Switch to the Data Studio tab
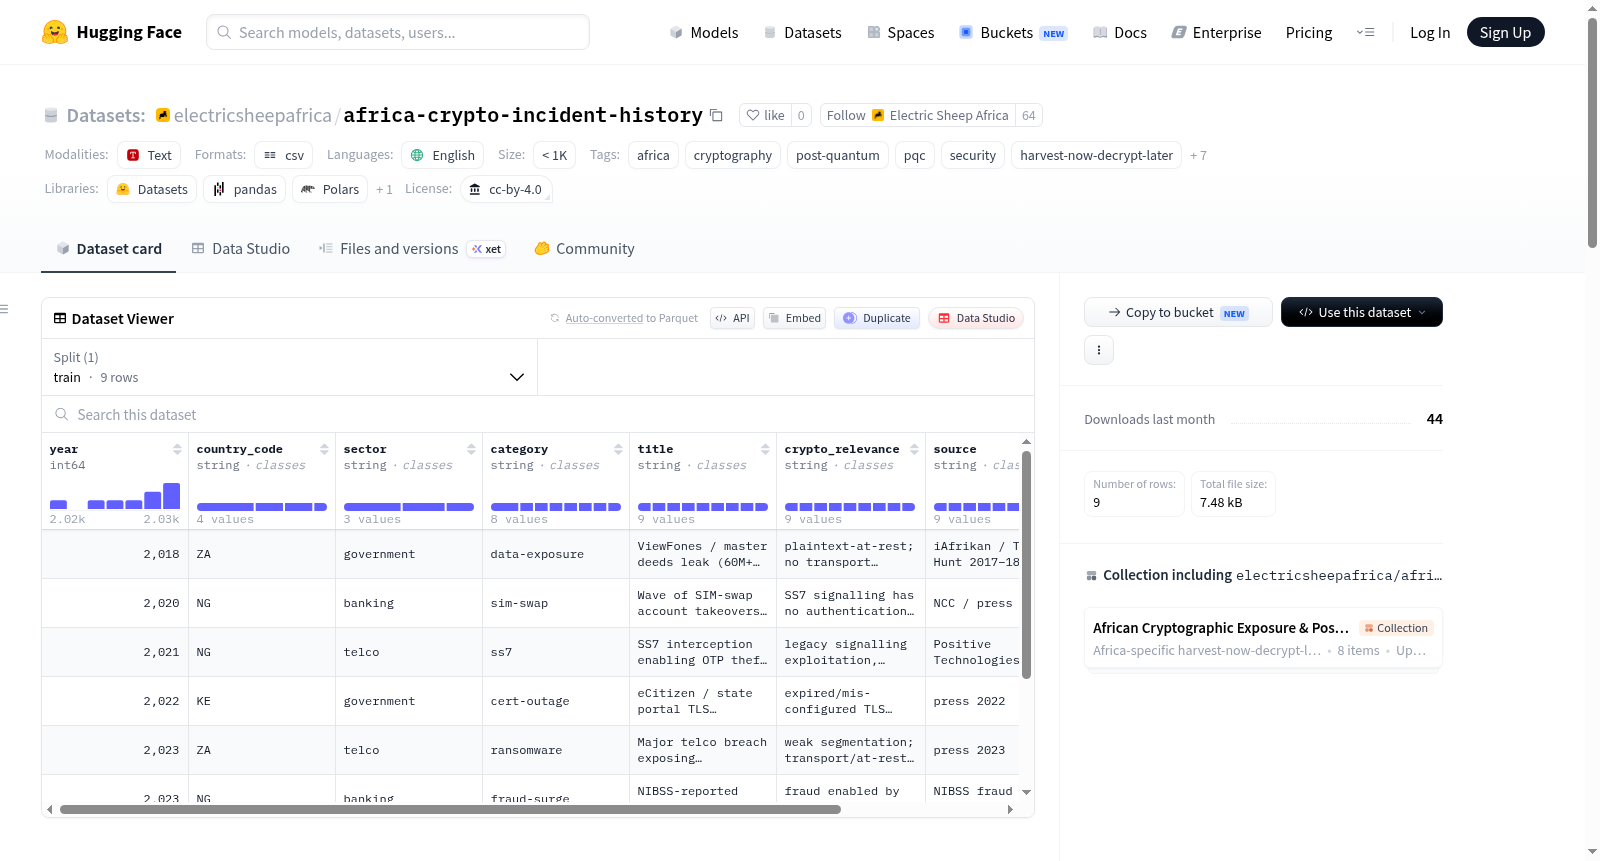Image resolution: width=1600 pixels, height=861 pixels. 240,249
